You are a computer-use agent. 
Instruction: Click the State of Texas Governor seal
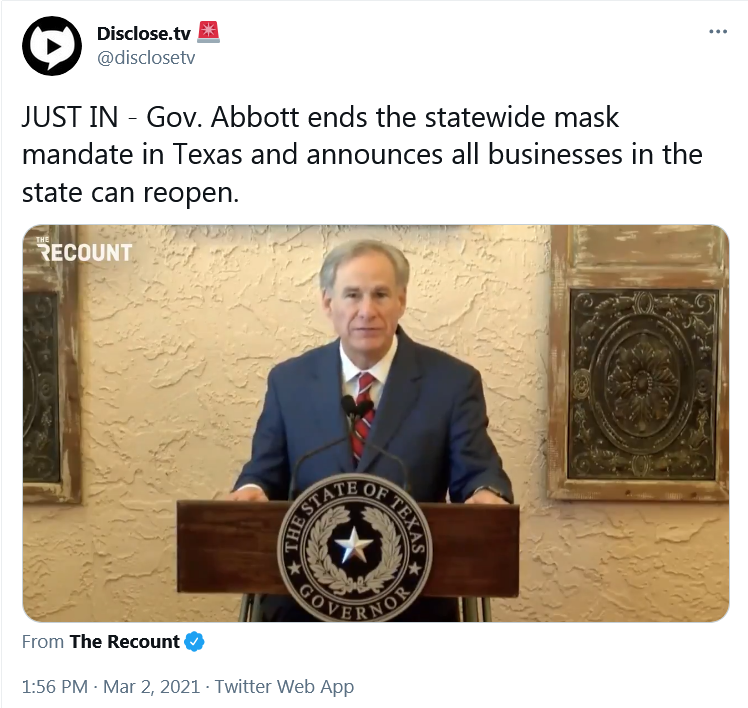click(354, 547)
